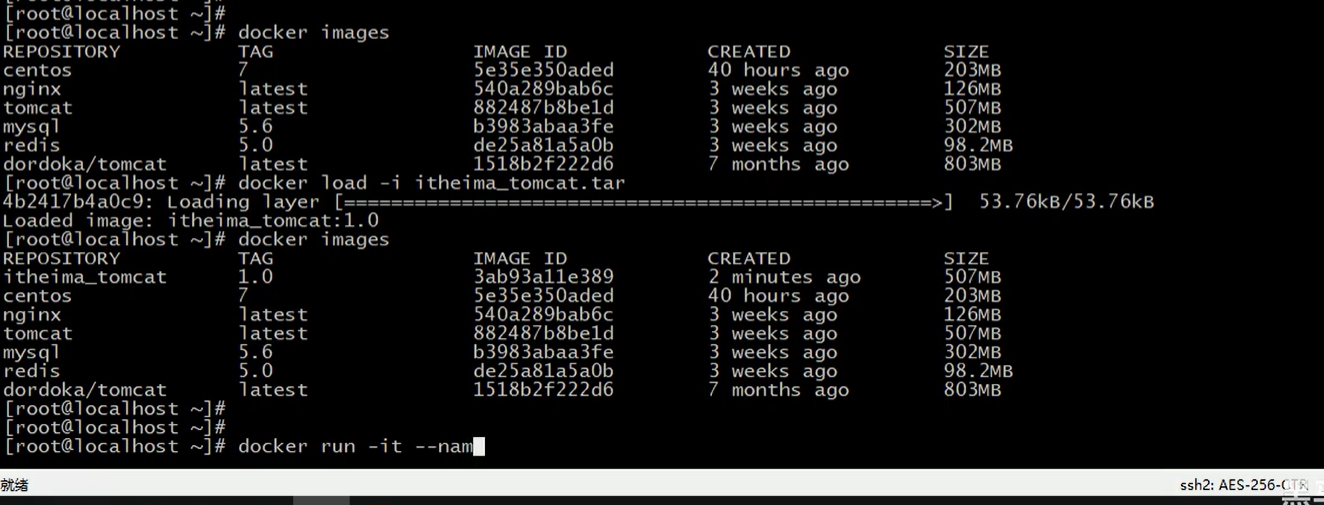Screen dimensions: 1324x505
Task: Select 'centos' in the first images listing
Action: click(x=37, y=70)
